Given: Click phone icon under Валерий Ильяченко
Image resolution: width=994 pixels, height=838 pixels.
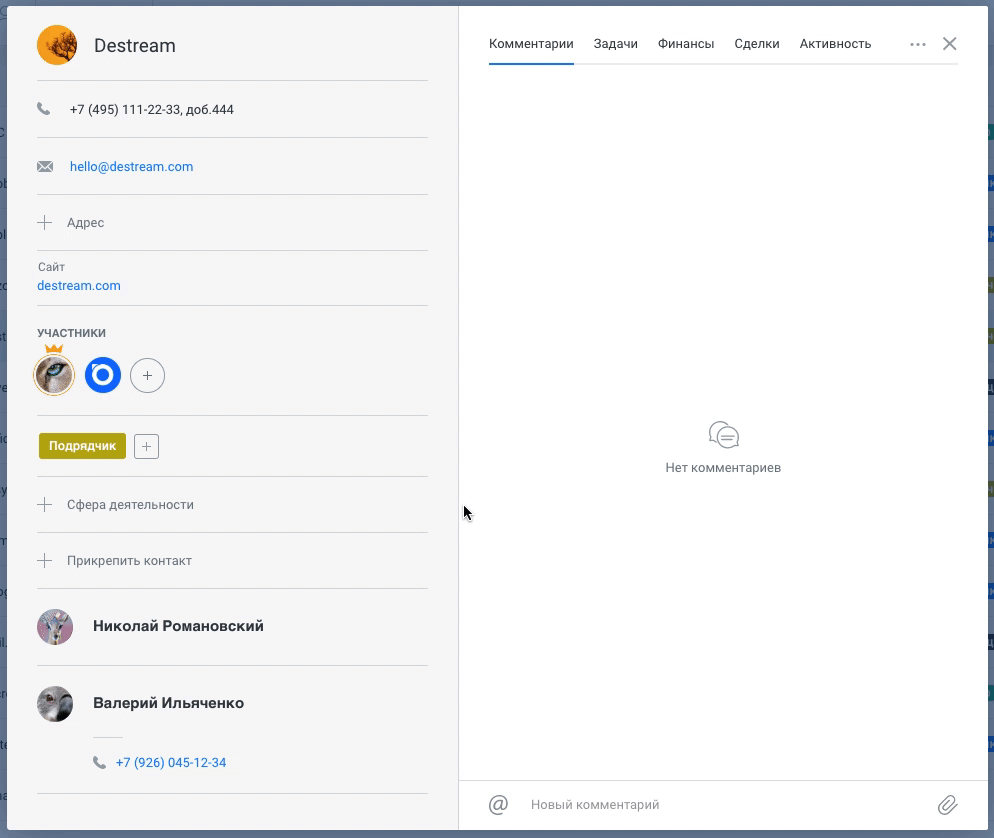Looking at the screenshot, I should pos(100,763).
